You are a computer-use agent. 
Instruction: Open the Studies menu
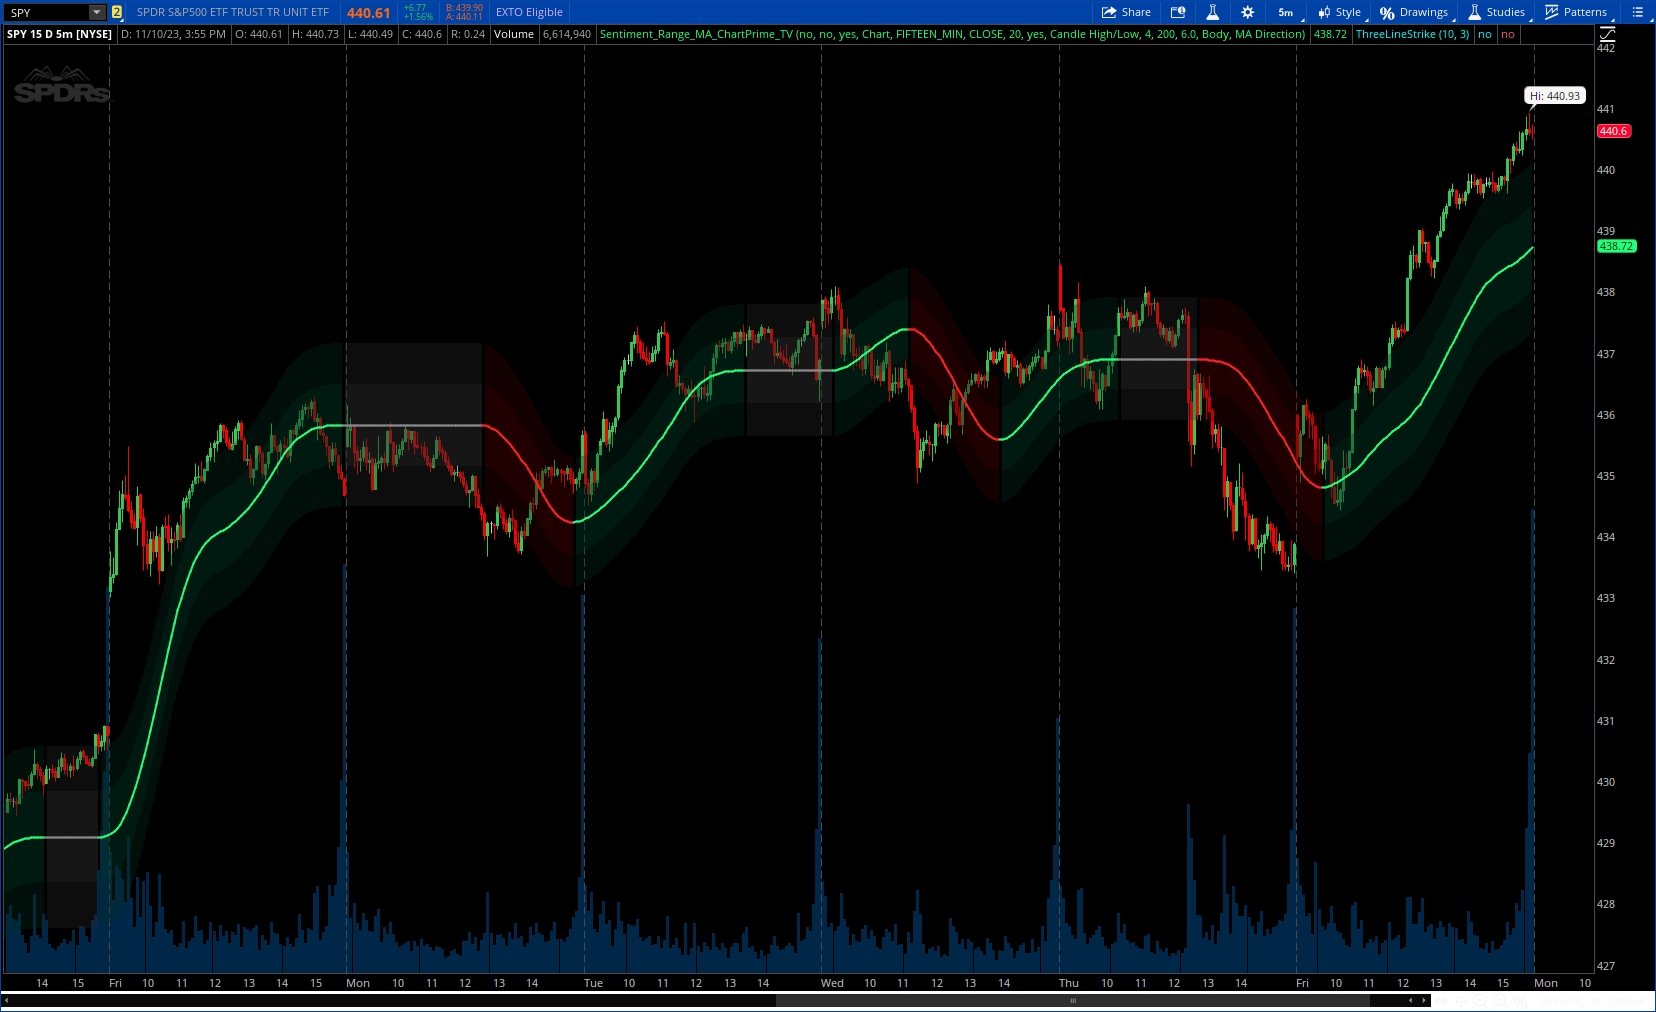tap(1497, 12)
